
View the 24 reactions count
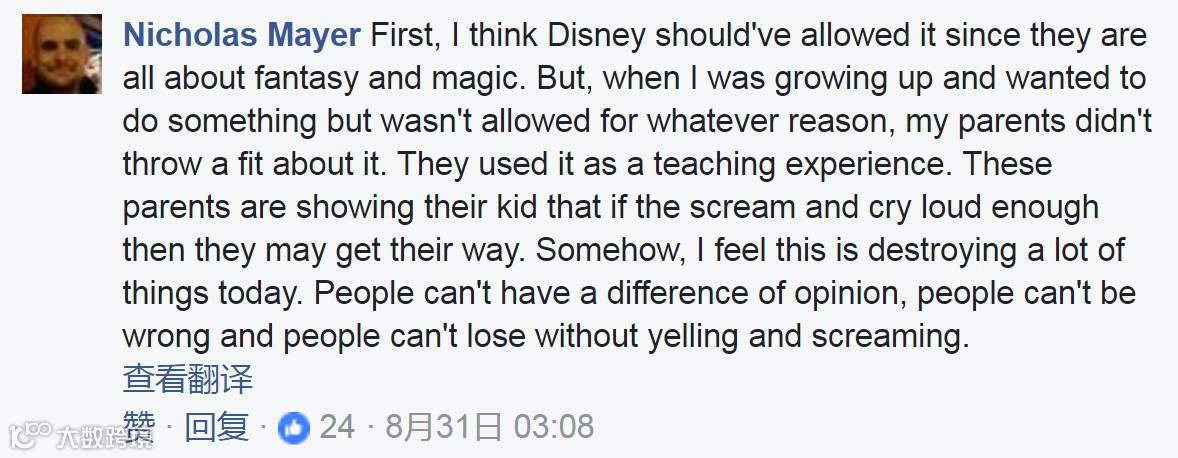click(x=337, y=427)
